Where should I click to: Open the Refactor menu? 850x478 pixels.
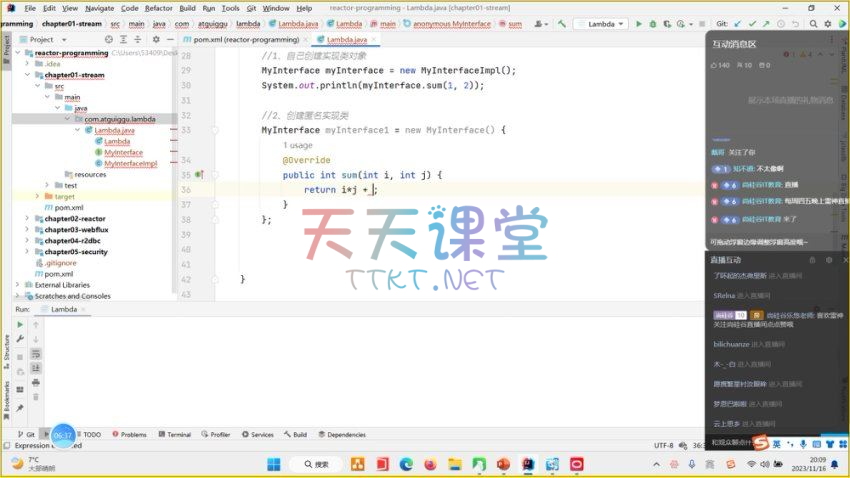158,8
